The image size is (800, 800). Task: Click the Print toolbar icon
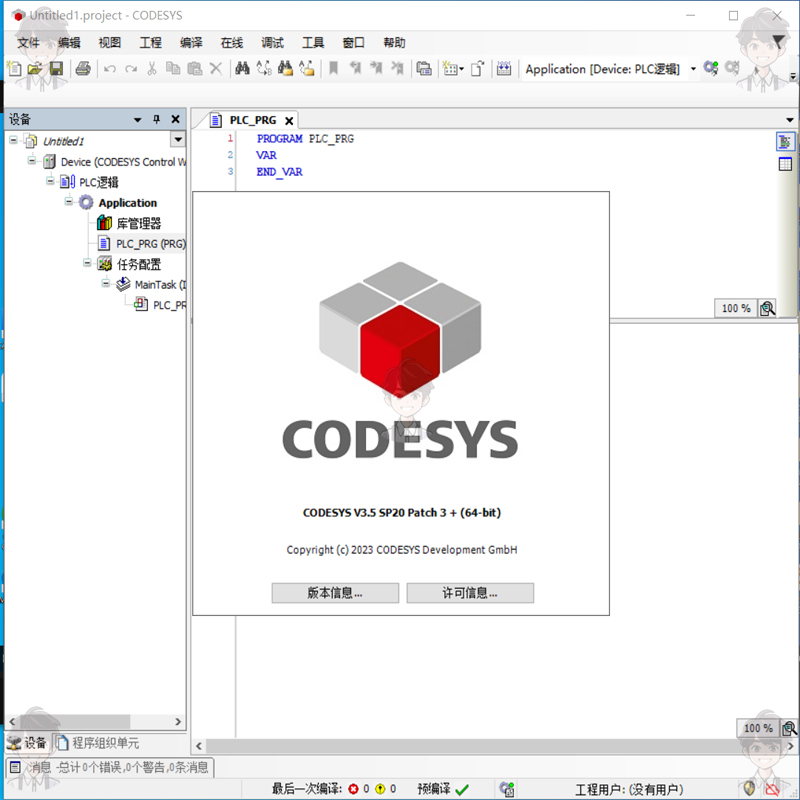(x=83, y=68)
